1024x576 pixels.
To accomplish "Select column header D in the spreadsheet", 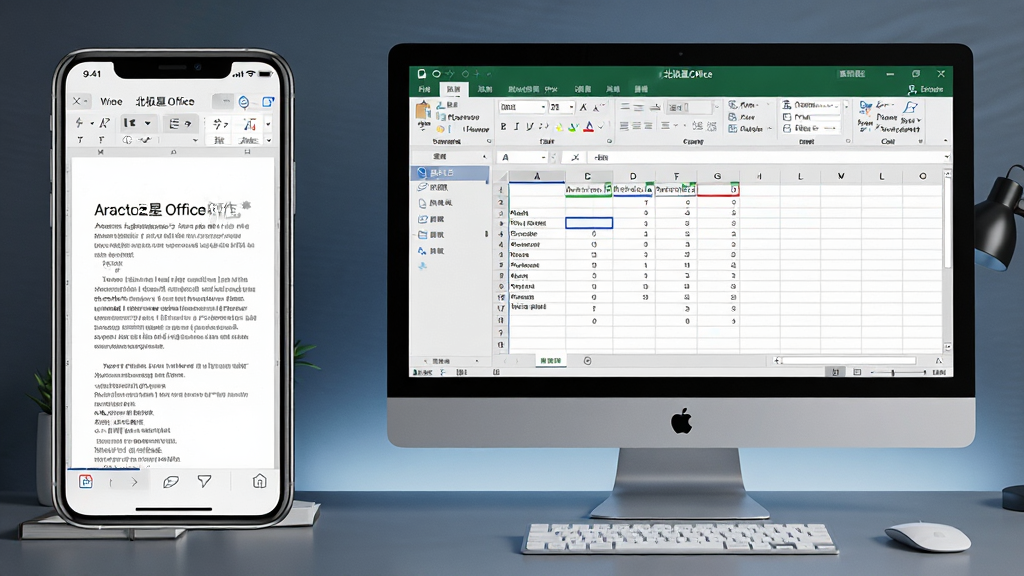I will (633, 176).
